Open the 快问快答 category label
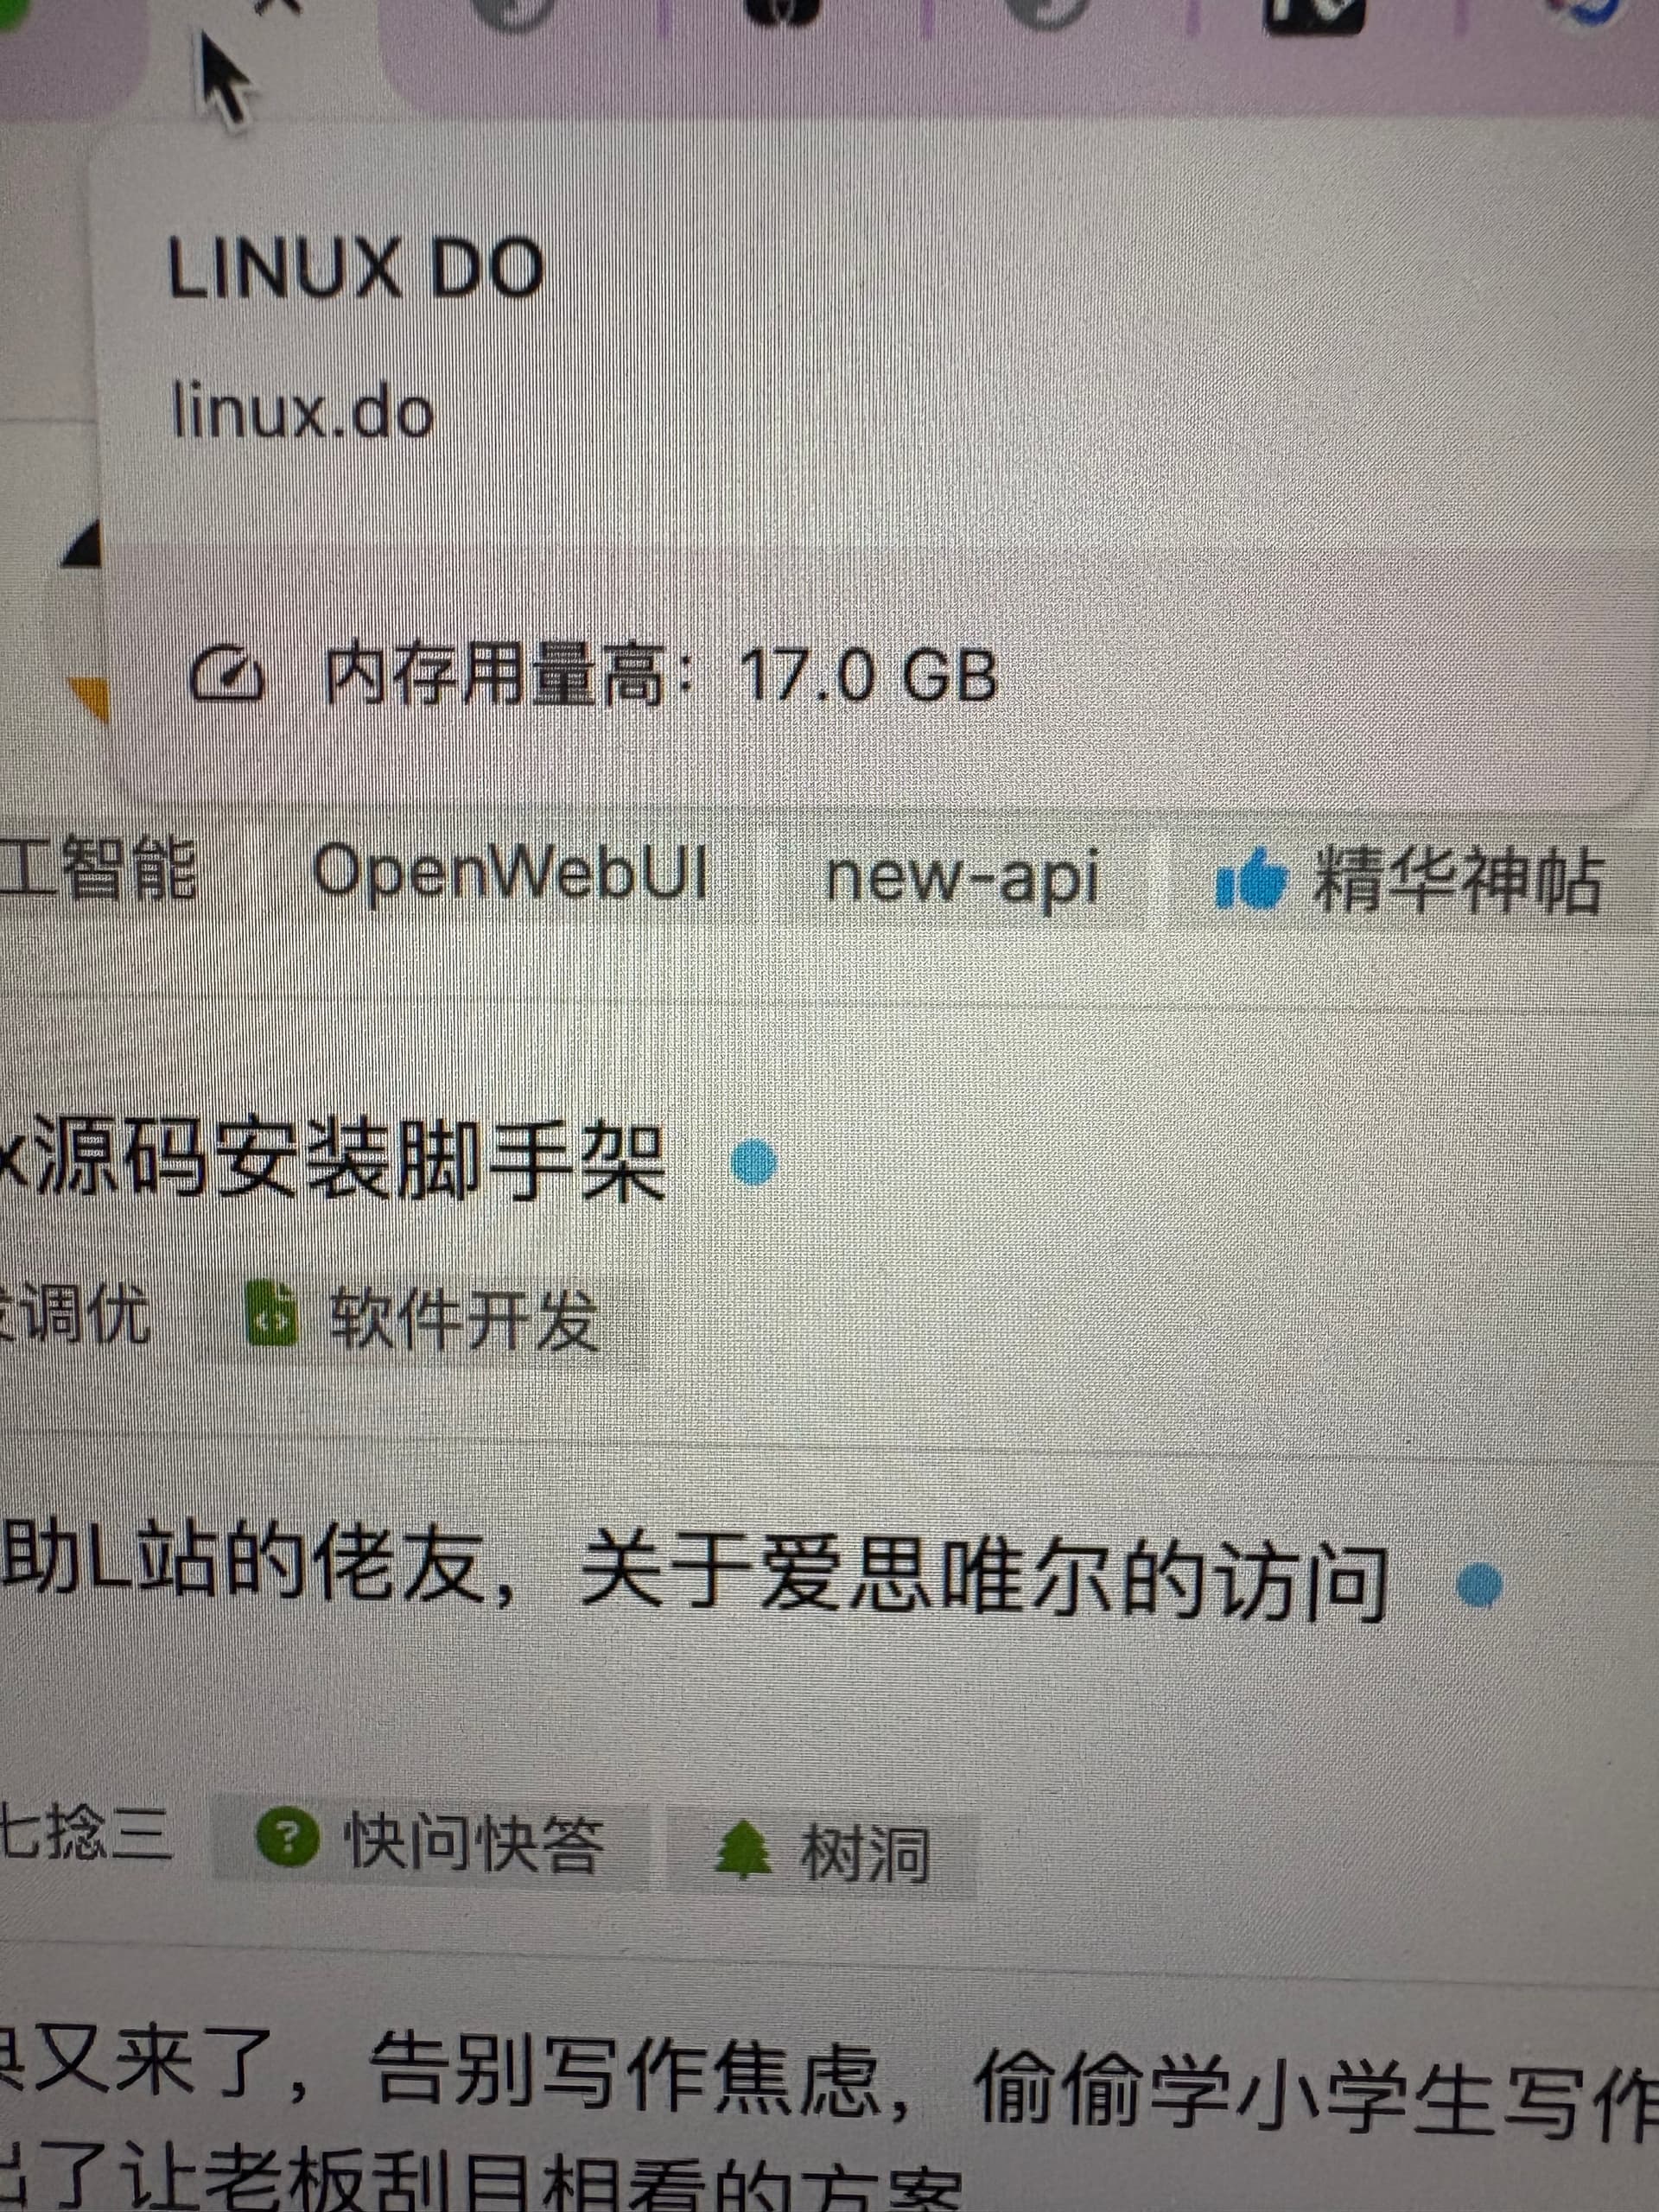The height and width of the screenshot is (2212, 1659). 474,1841
